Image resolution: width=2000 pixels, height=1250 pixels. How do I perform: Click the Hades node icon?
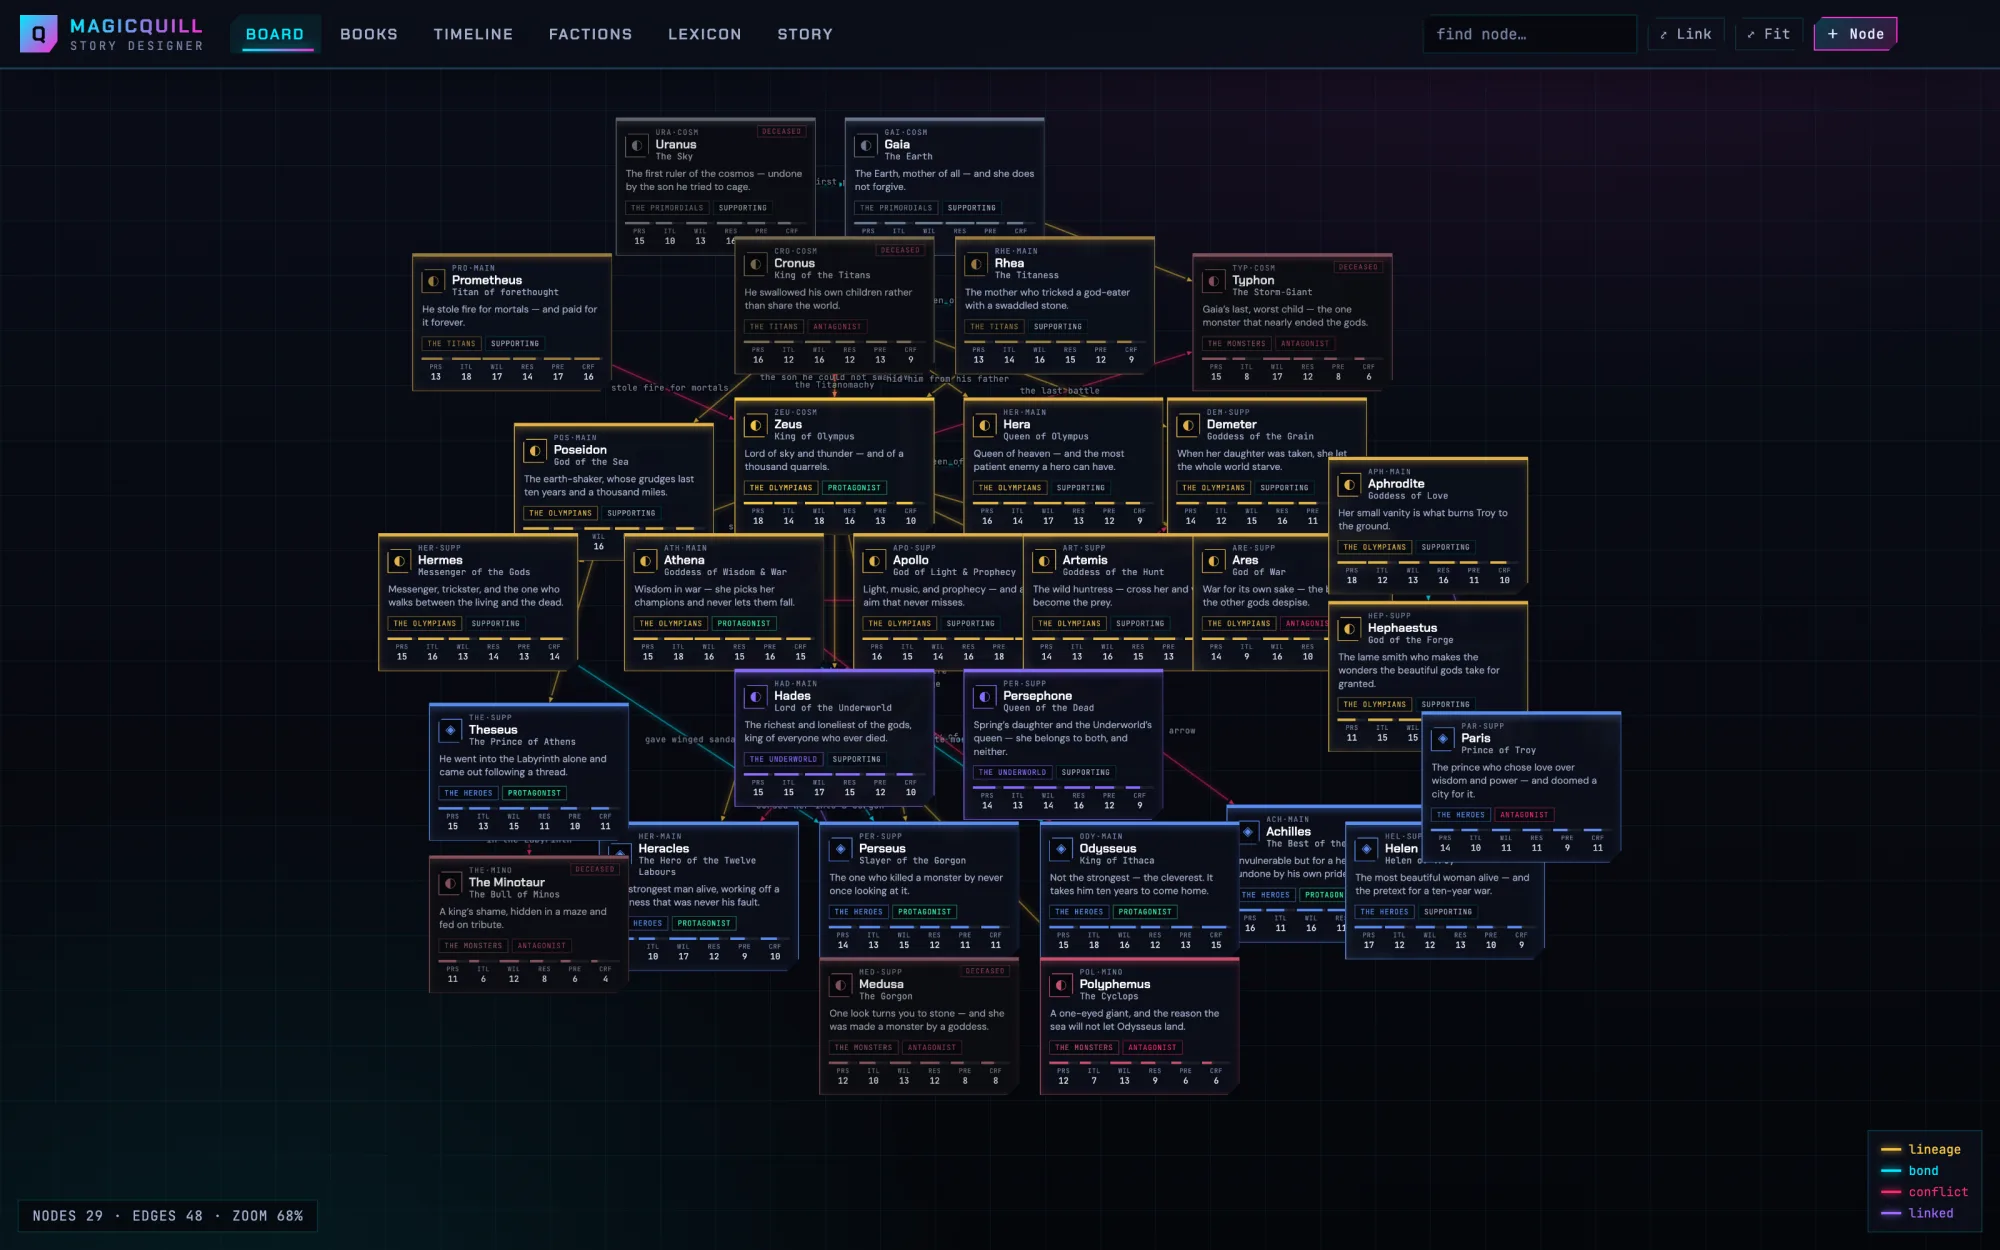[756, 697]
